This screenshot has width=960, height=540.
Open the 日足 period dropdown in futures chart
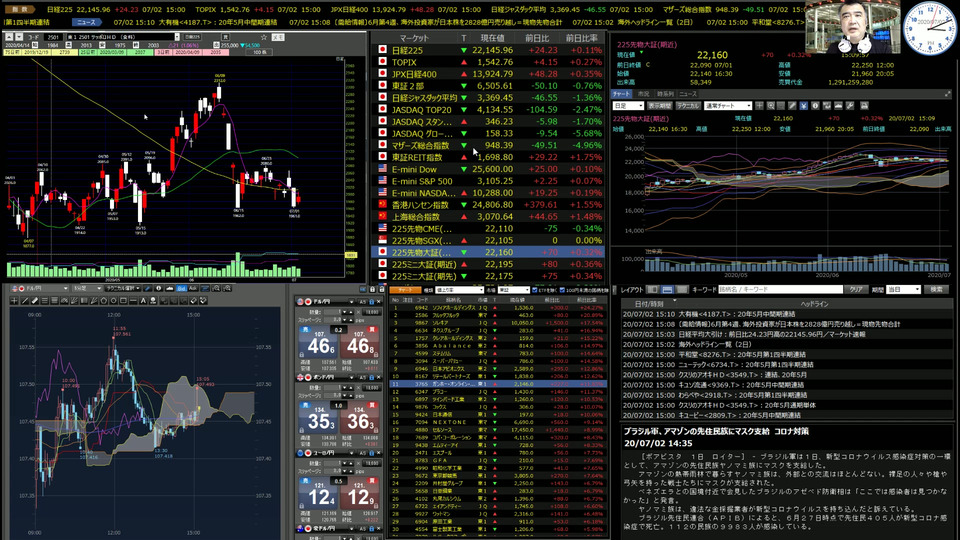pyautogui.click(x=629, y=106)
